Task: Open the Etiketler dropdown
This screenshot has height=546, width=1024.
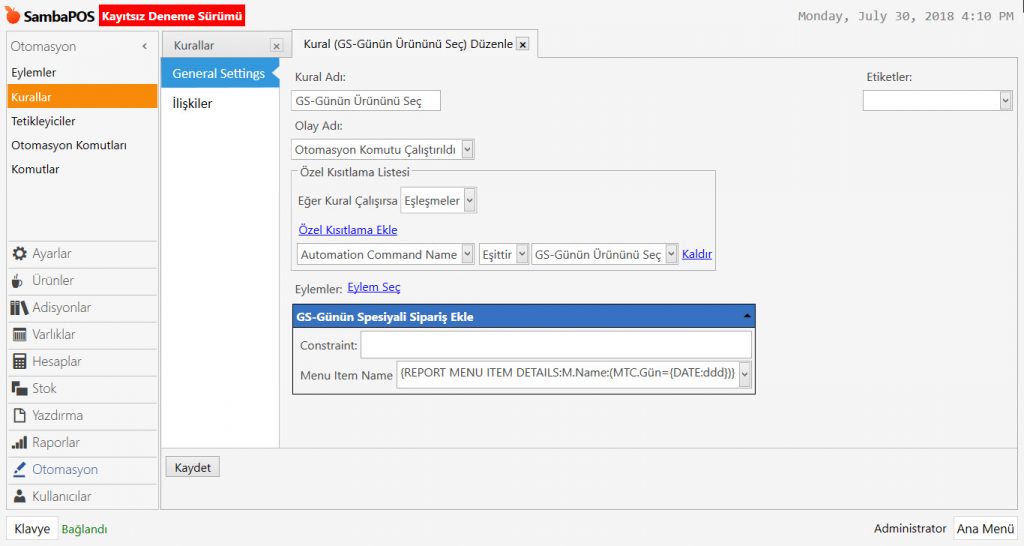Action: tap(1005, 101)
